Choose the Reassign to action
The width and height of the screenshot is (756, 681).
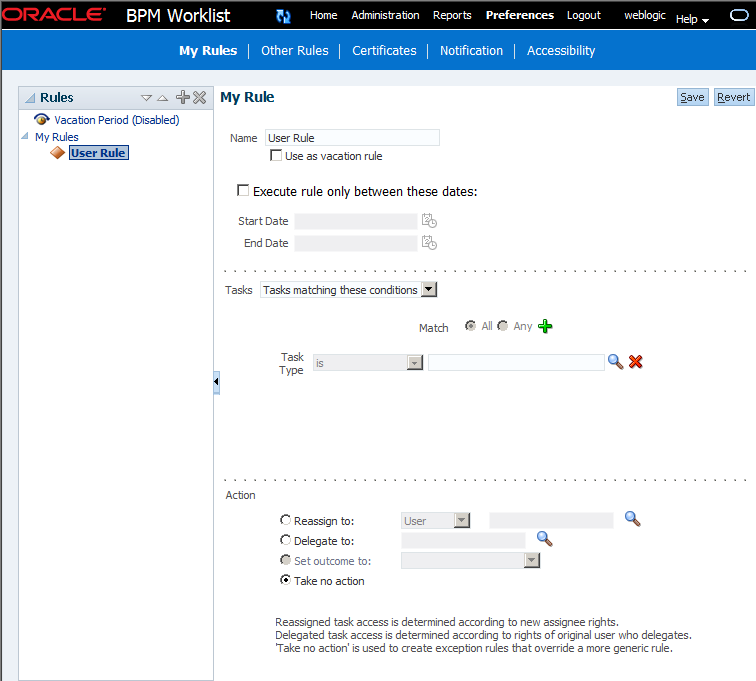[x=285, y=519]
